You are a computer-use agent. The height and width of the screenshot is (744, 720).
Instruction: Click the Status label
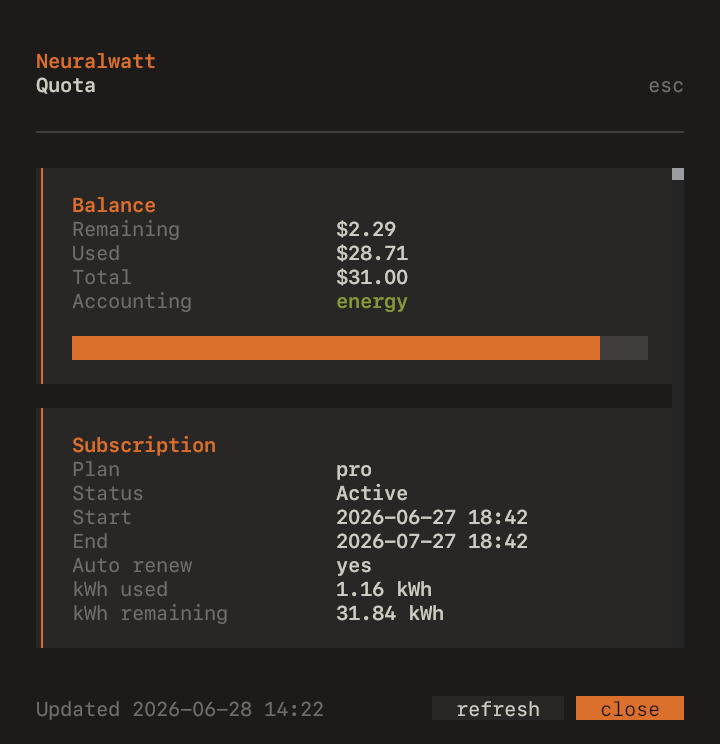click(108, 493)
